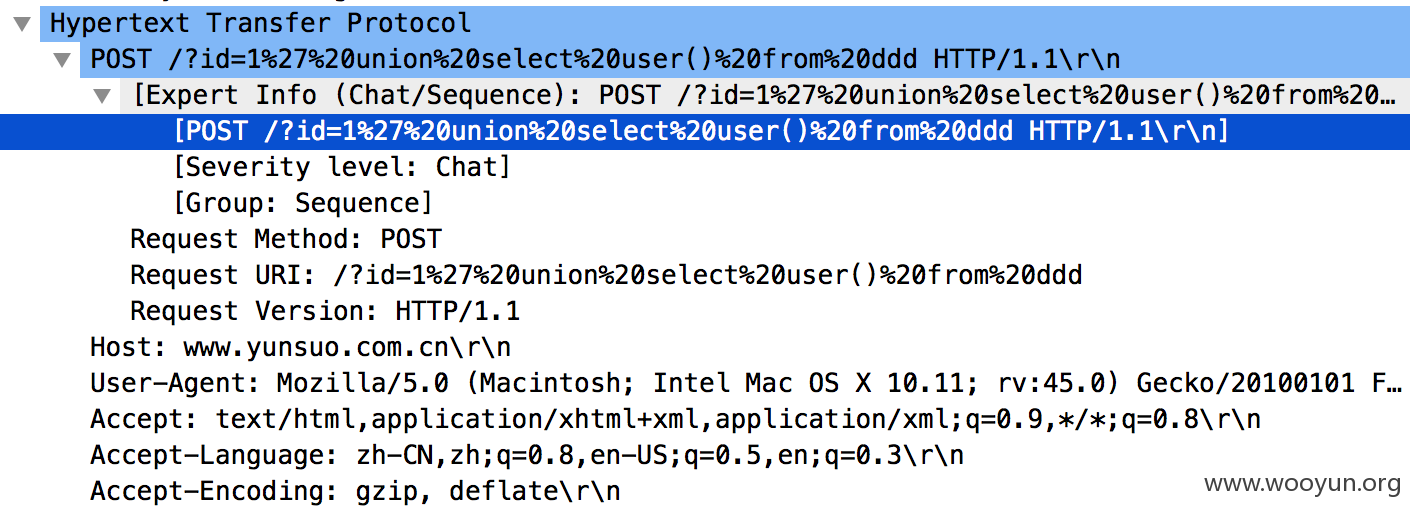The width and height of the screenshot is (1410, 512).
Task: Collapse the POST request line disclosure triangle
Action: [62, 60]
